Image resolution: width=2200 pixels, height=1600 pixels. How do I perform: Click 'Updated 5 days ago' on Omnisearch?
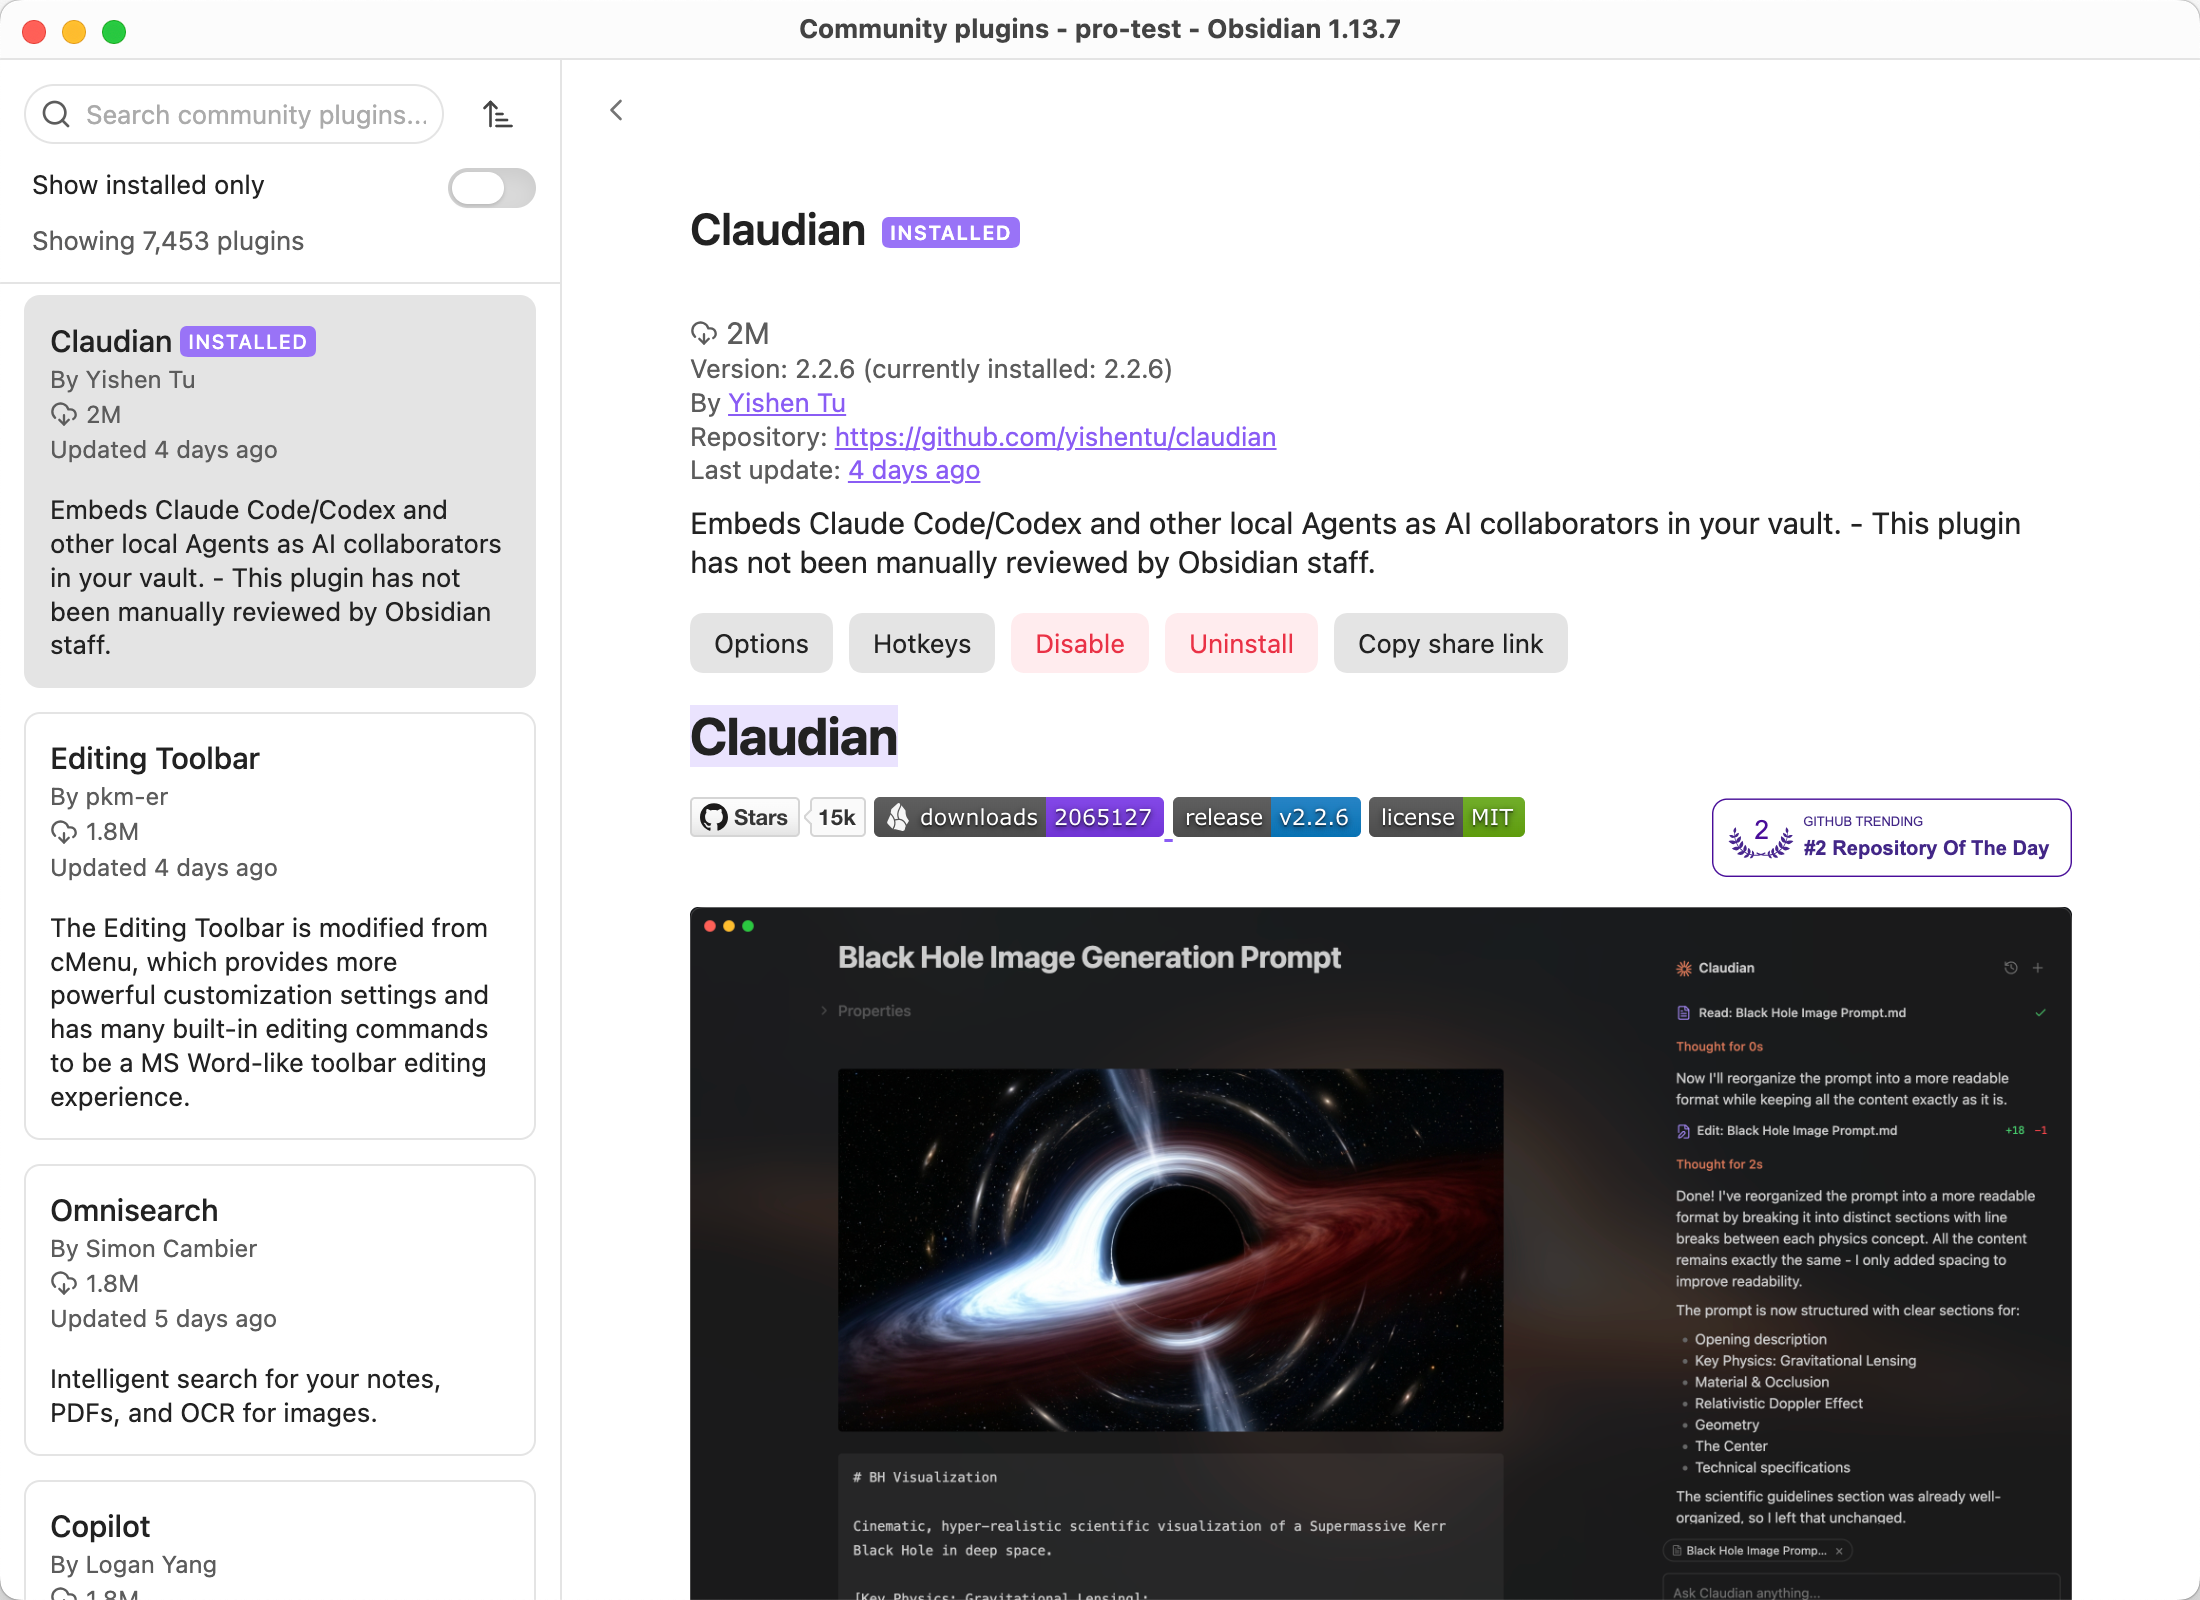coord(164,1318)
